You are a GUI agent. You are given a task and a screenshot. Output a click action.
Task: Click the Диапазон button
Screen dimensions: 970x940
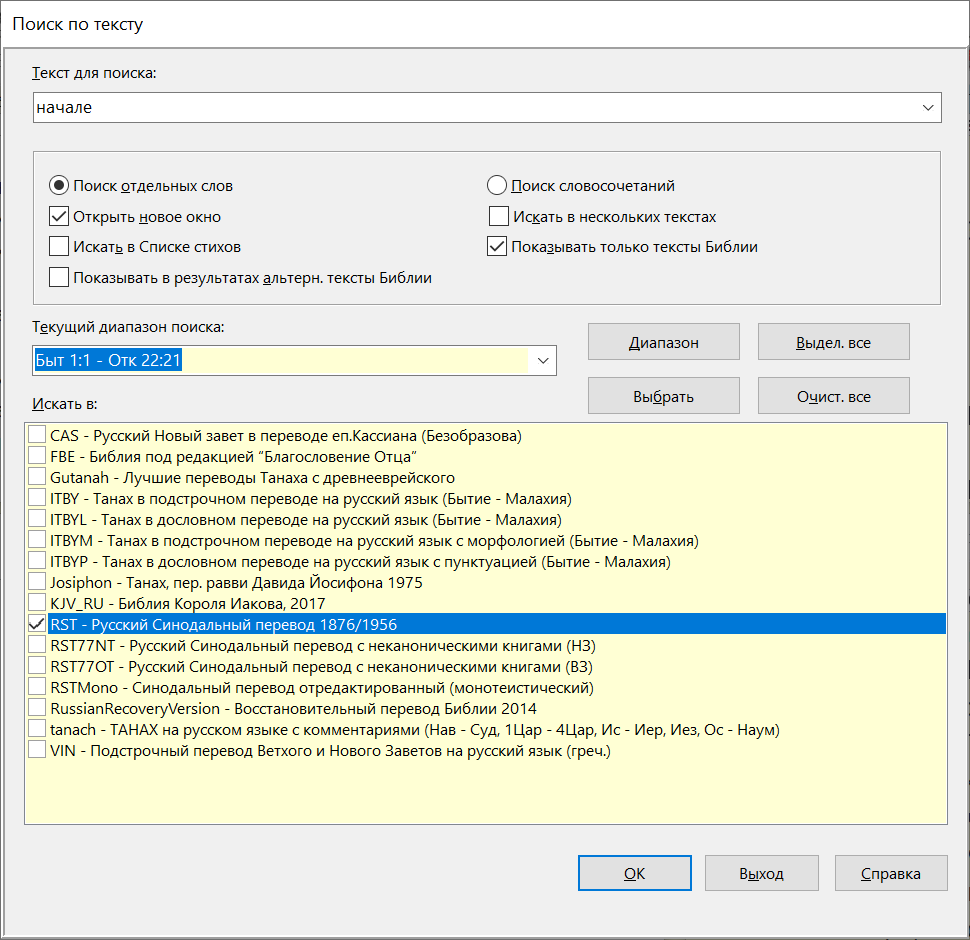pos(664,341)
